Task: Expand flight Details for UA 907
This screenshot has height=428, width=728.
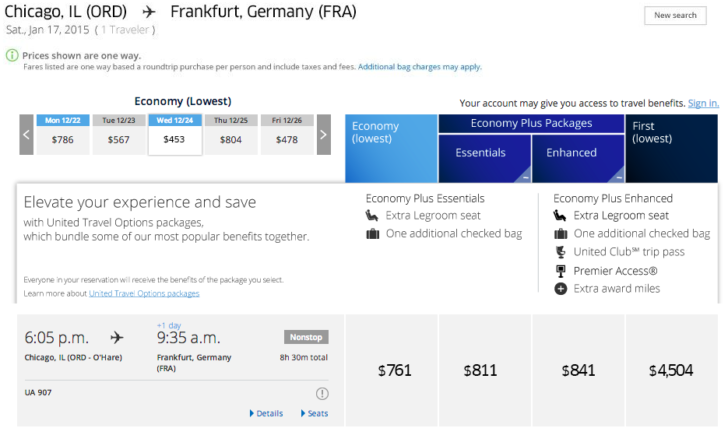Action: point(266,414)
